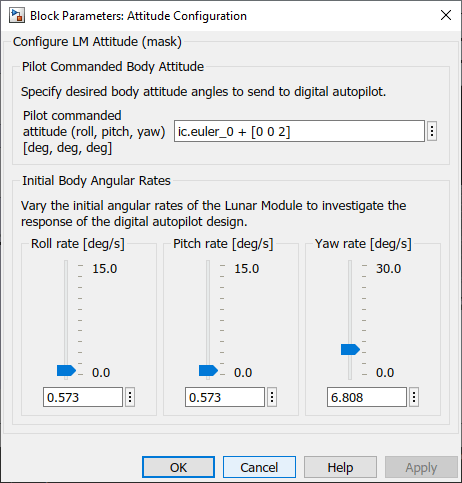This screenshot has height=483, width=462.
Task: Click the 0.0 minimum label on Roll slider
Action: [101, 373]
